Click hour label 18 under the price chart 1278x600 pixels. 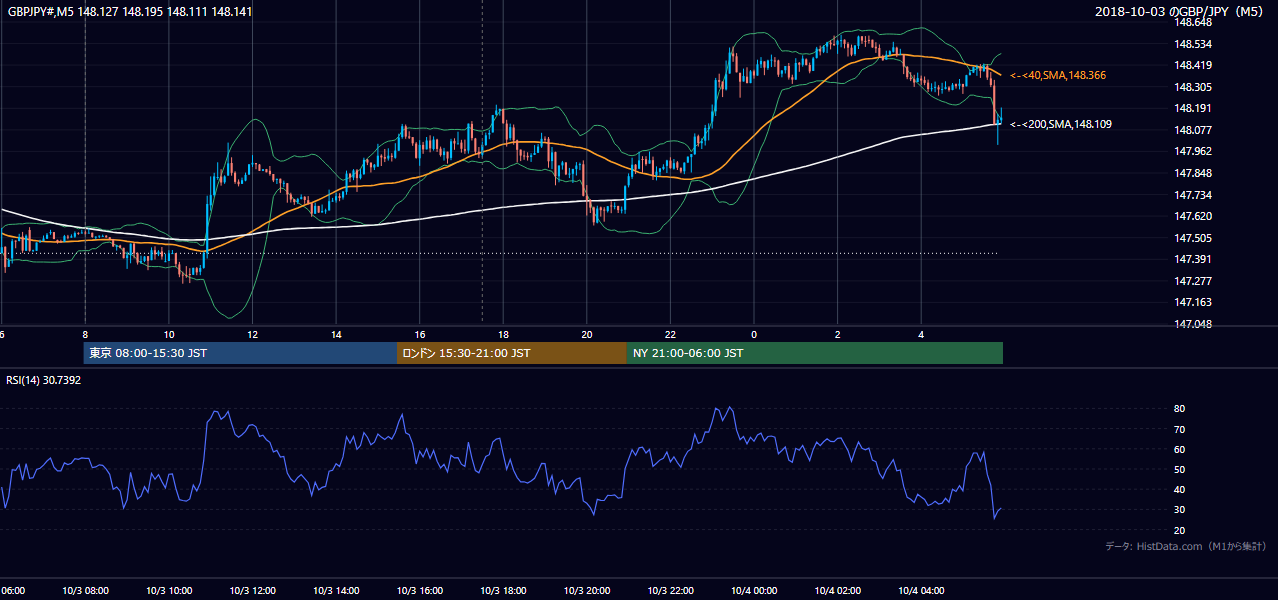(x=503, y=335)
